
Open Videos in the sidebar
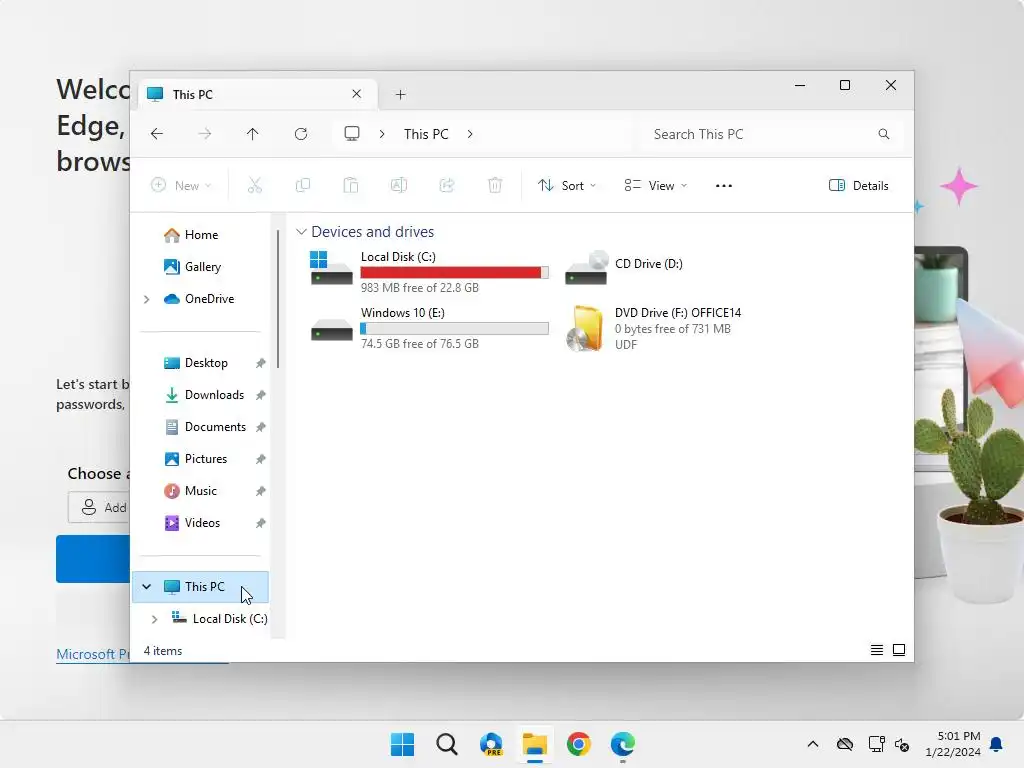point(202,523)
